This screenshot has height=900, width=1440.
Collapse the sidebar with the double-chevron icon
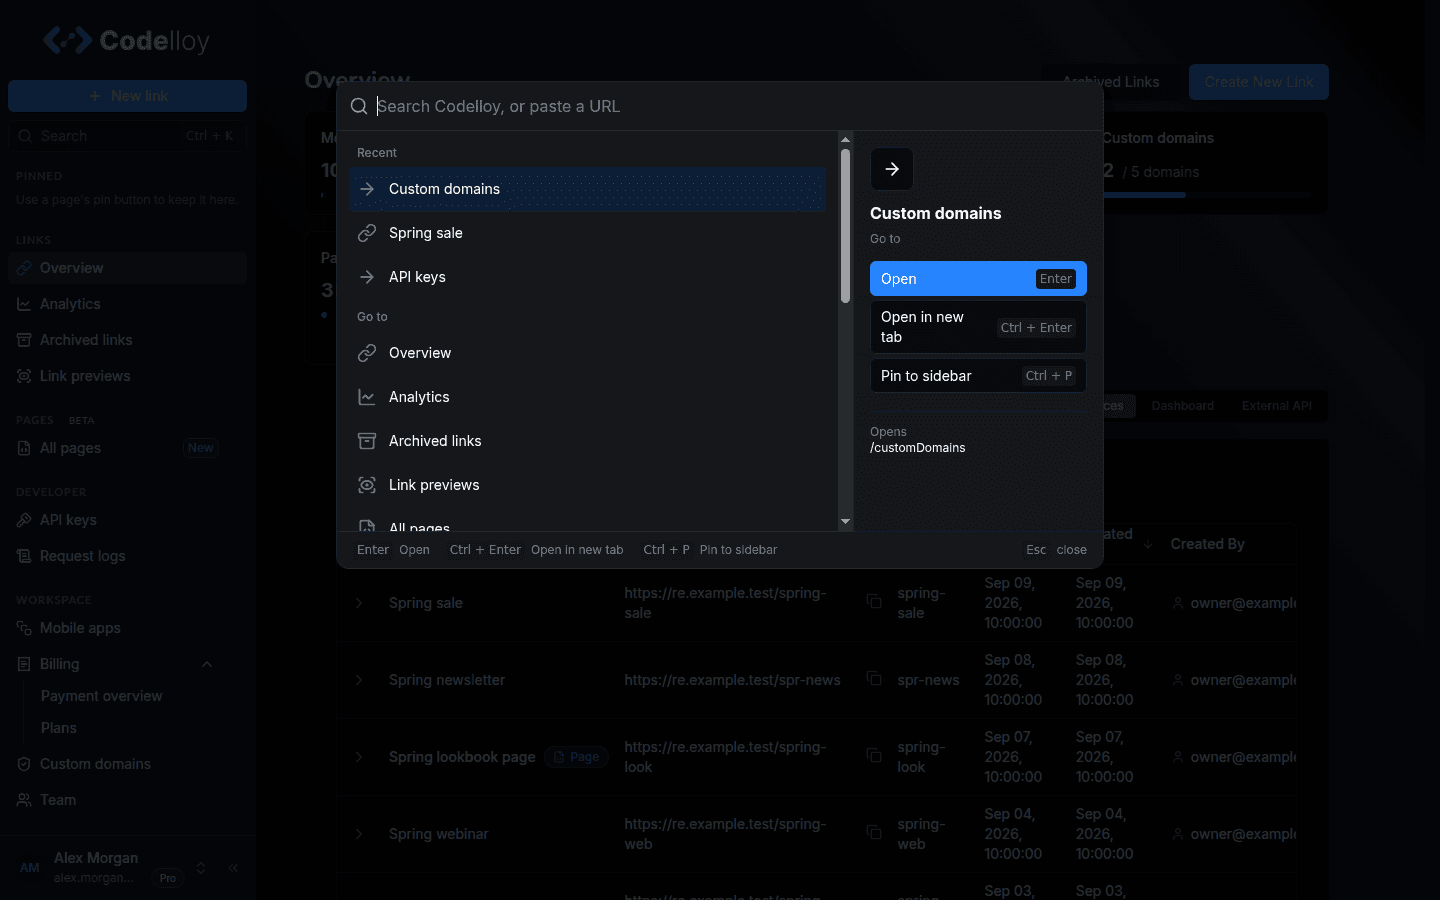pyautogui.click(x=233, y=868)
